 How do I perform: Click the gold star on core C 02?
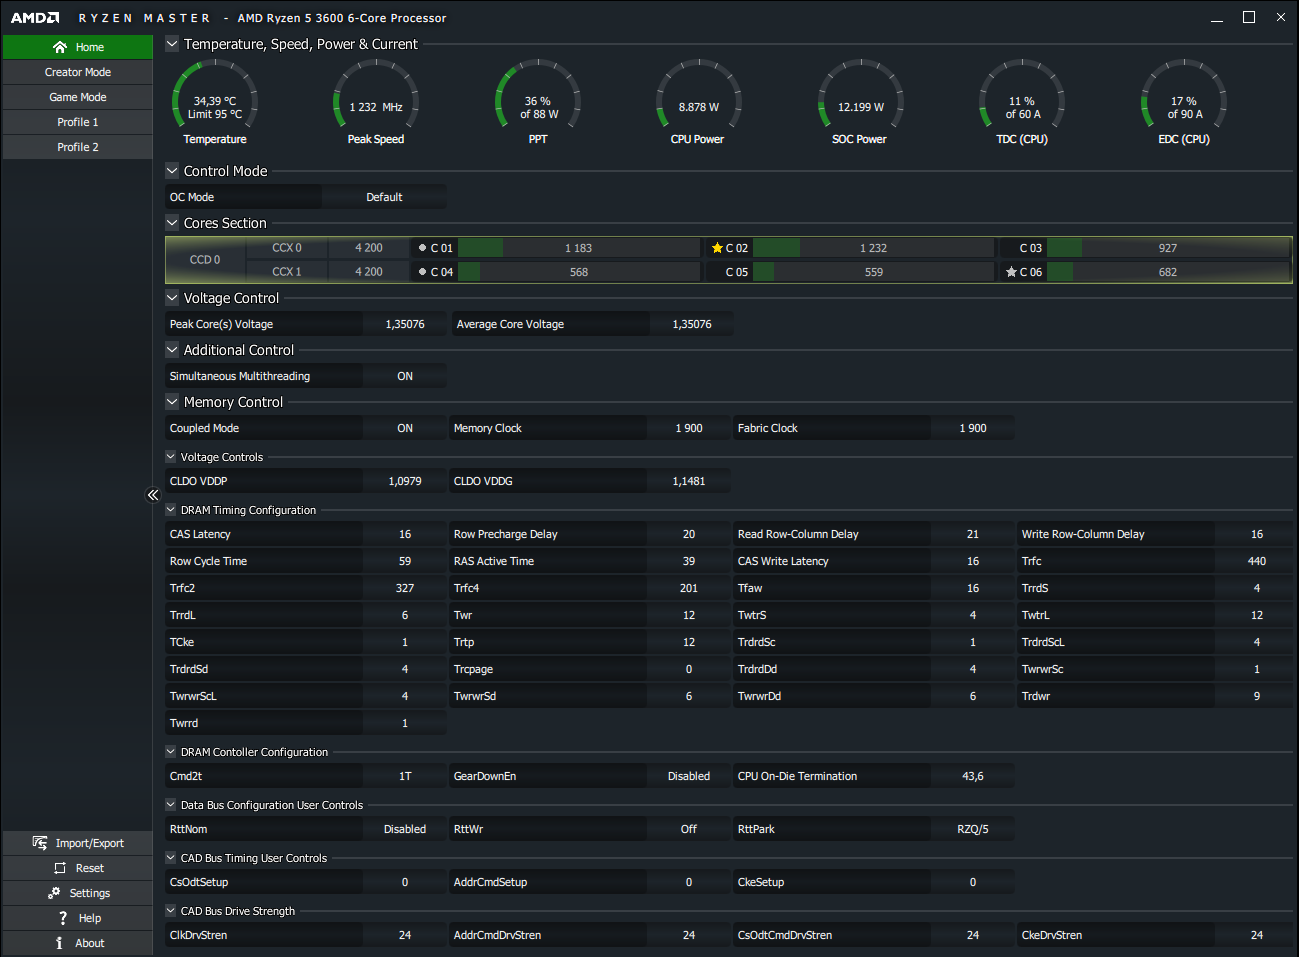coord(717,248)
